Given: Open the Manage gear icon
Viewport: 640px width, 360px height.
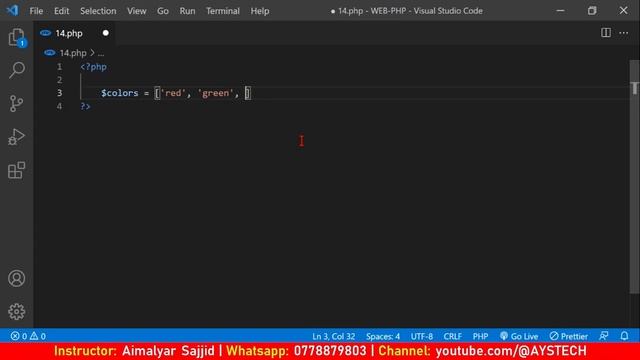Looking at the screenshot, I should 16,311.
